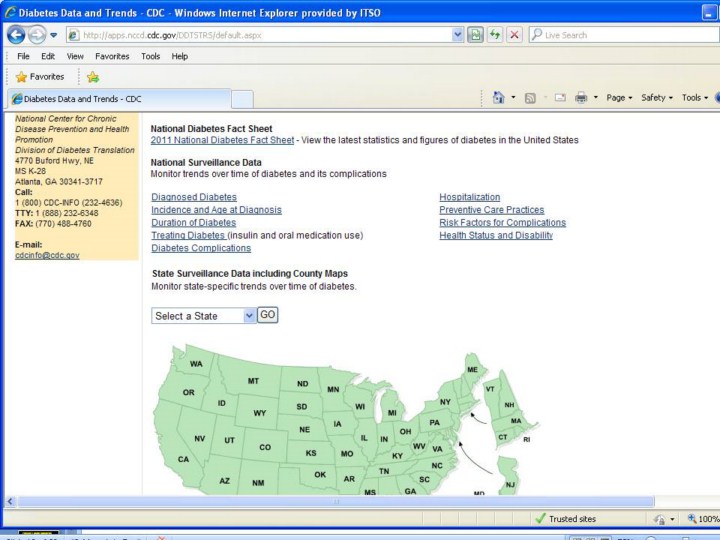The height and width of the screenshot is (540, 720).
Task: Click the Feeds icon in command bar
Action: [x=530, y=97]
